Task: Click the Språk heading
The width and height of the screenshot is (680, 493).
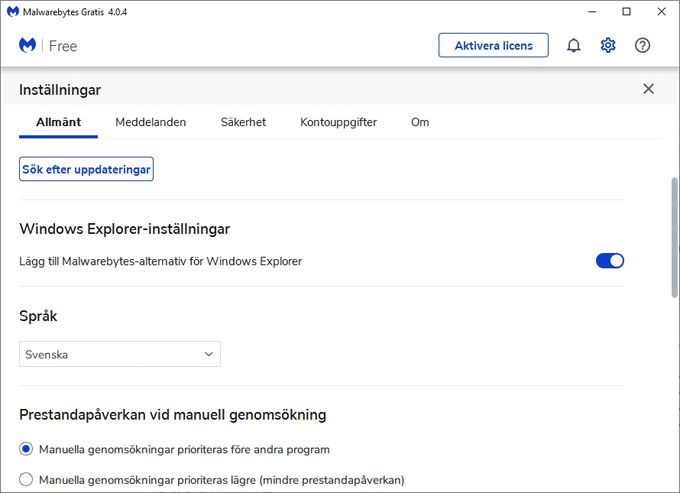Action: 38,316
